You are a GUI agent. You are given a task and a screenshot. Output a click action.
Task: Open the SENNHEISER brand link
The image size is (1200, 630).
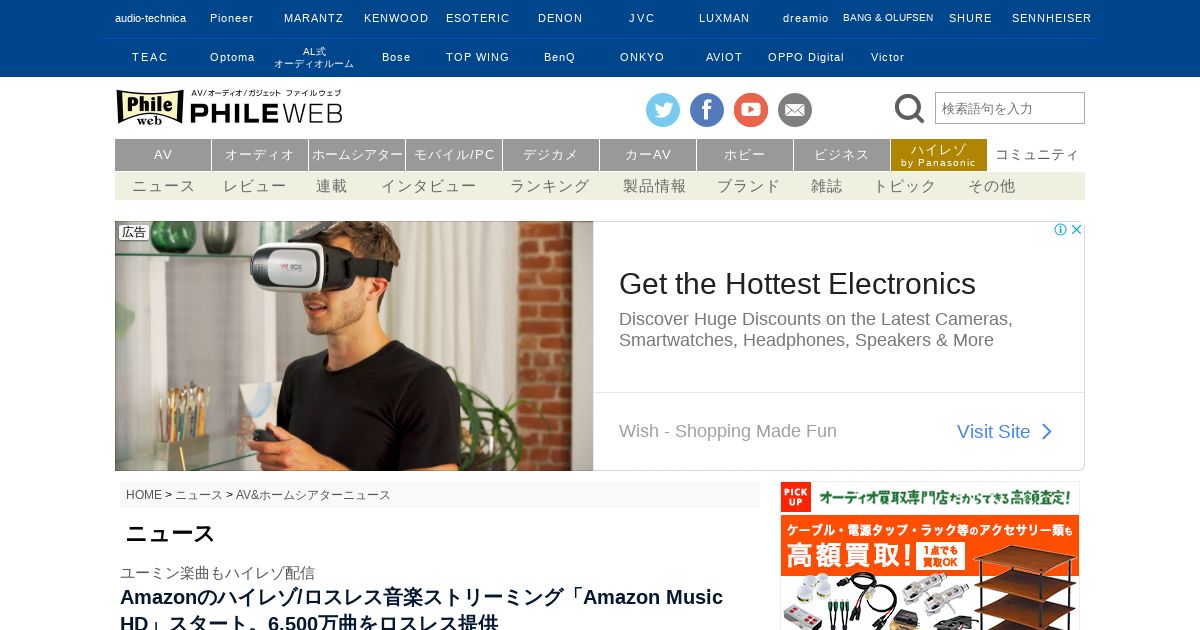click(1051, 18)
